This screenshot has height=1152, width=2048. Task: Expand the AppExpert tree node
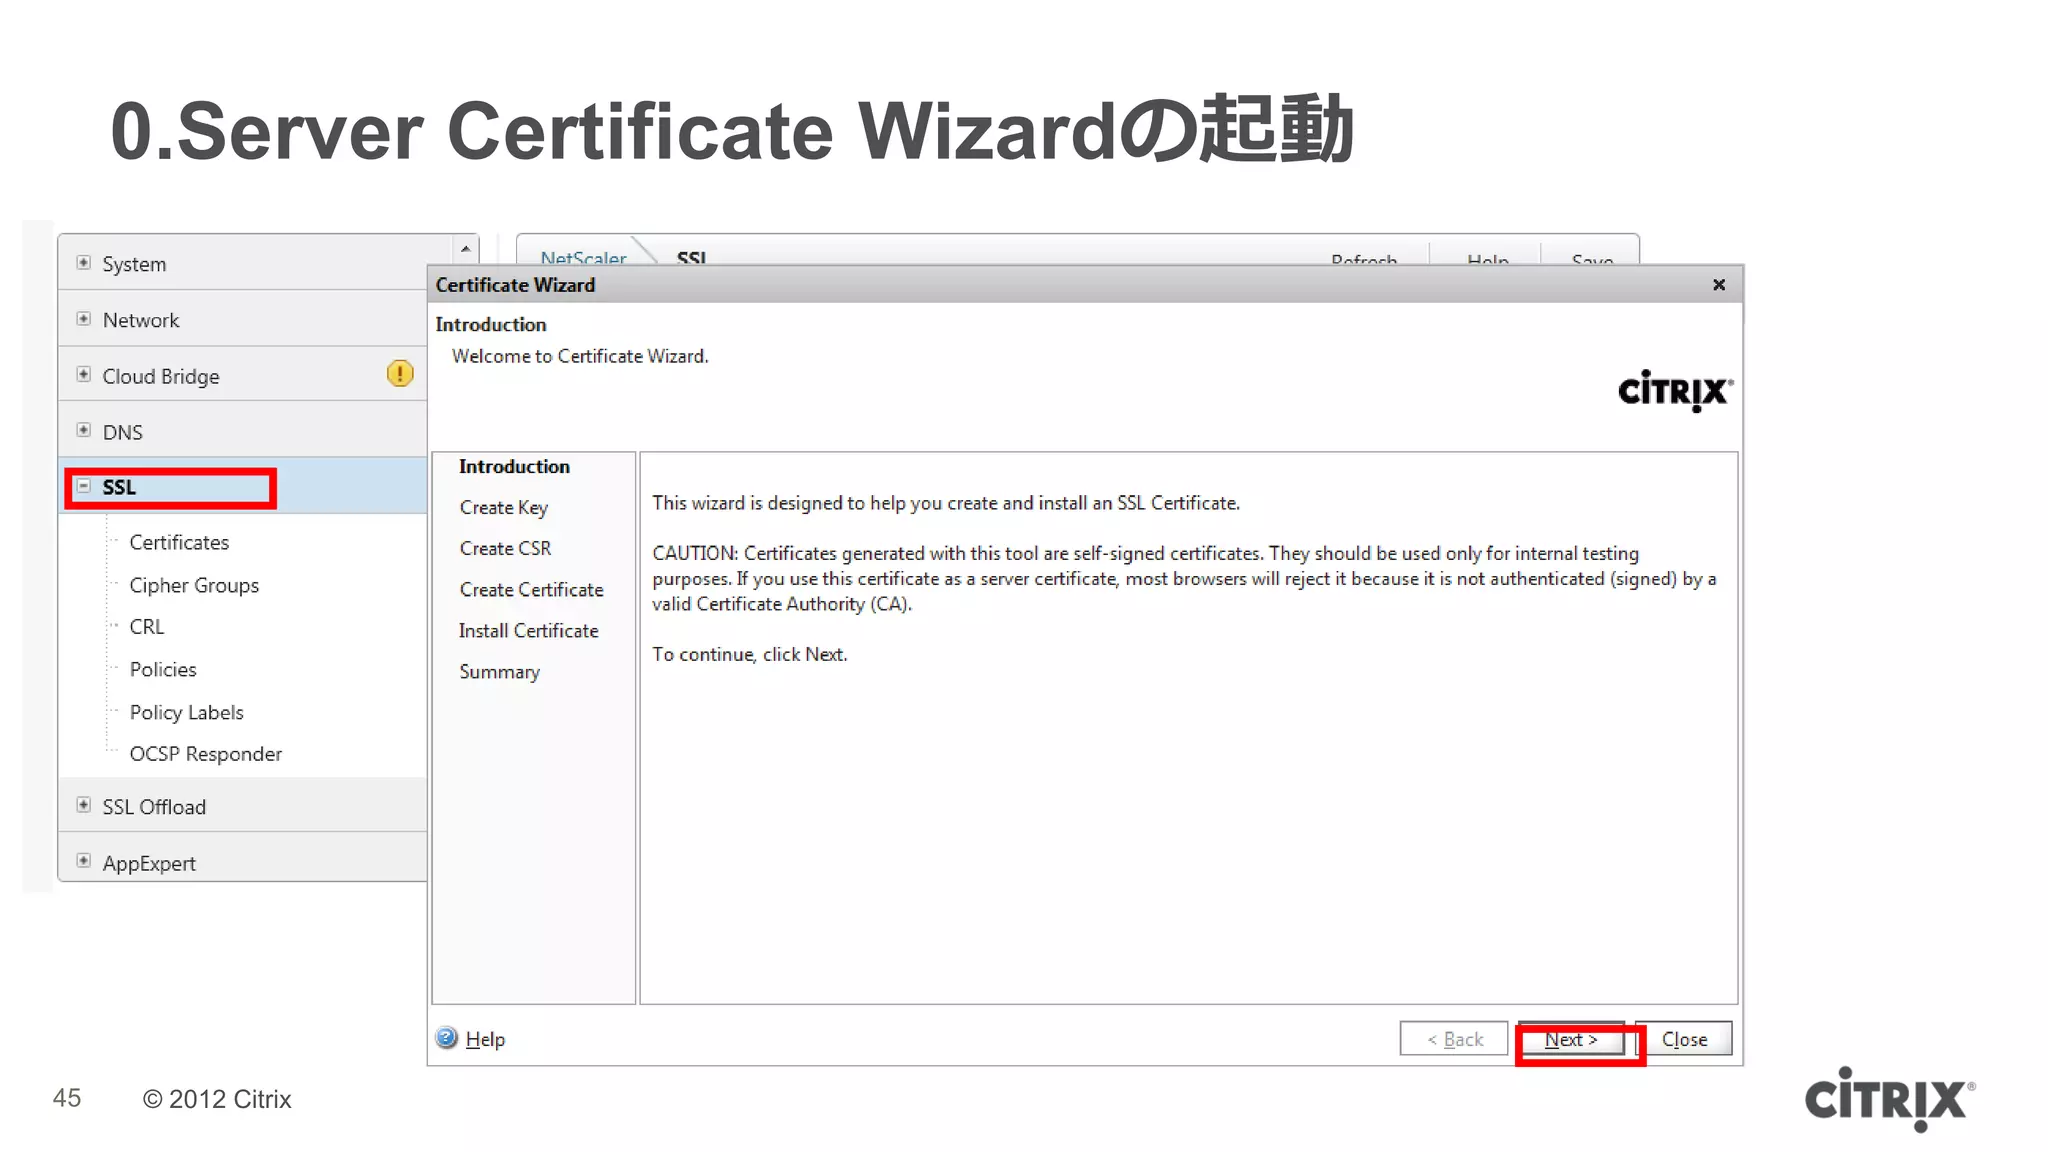(x=84, y=861)
